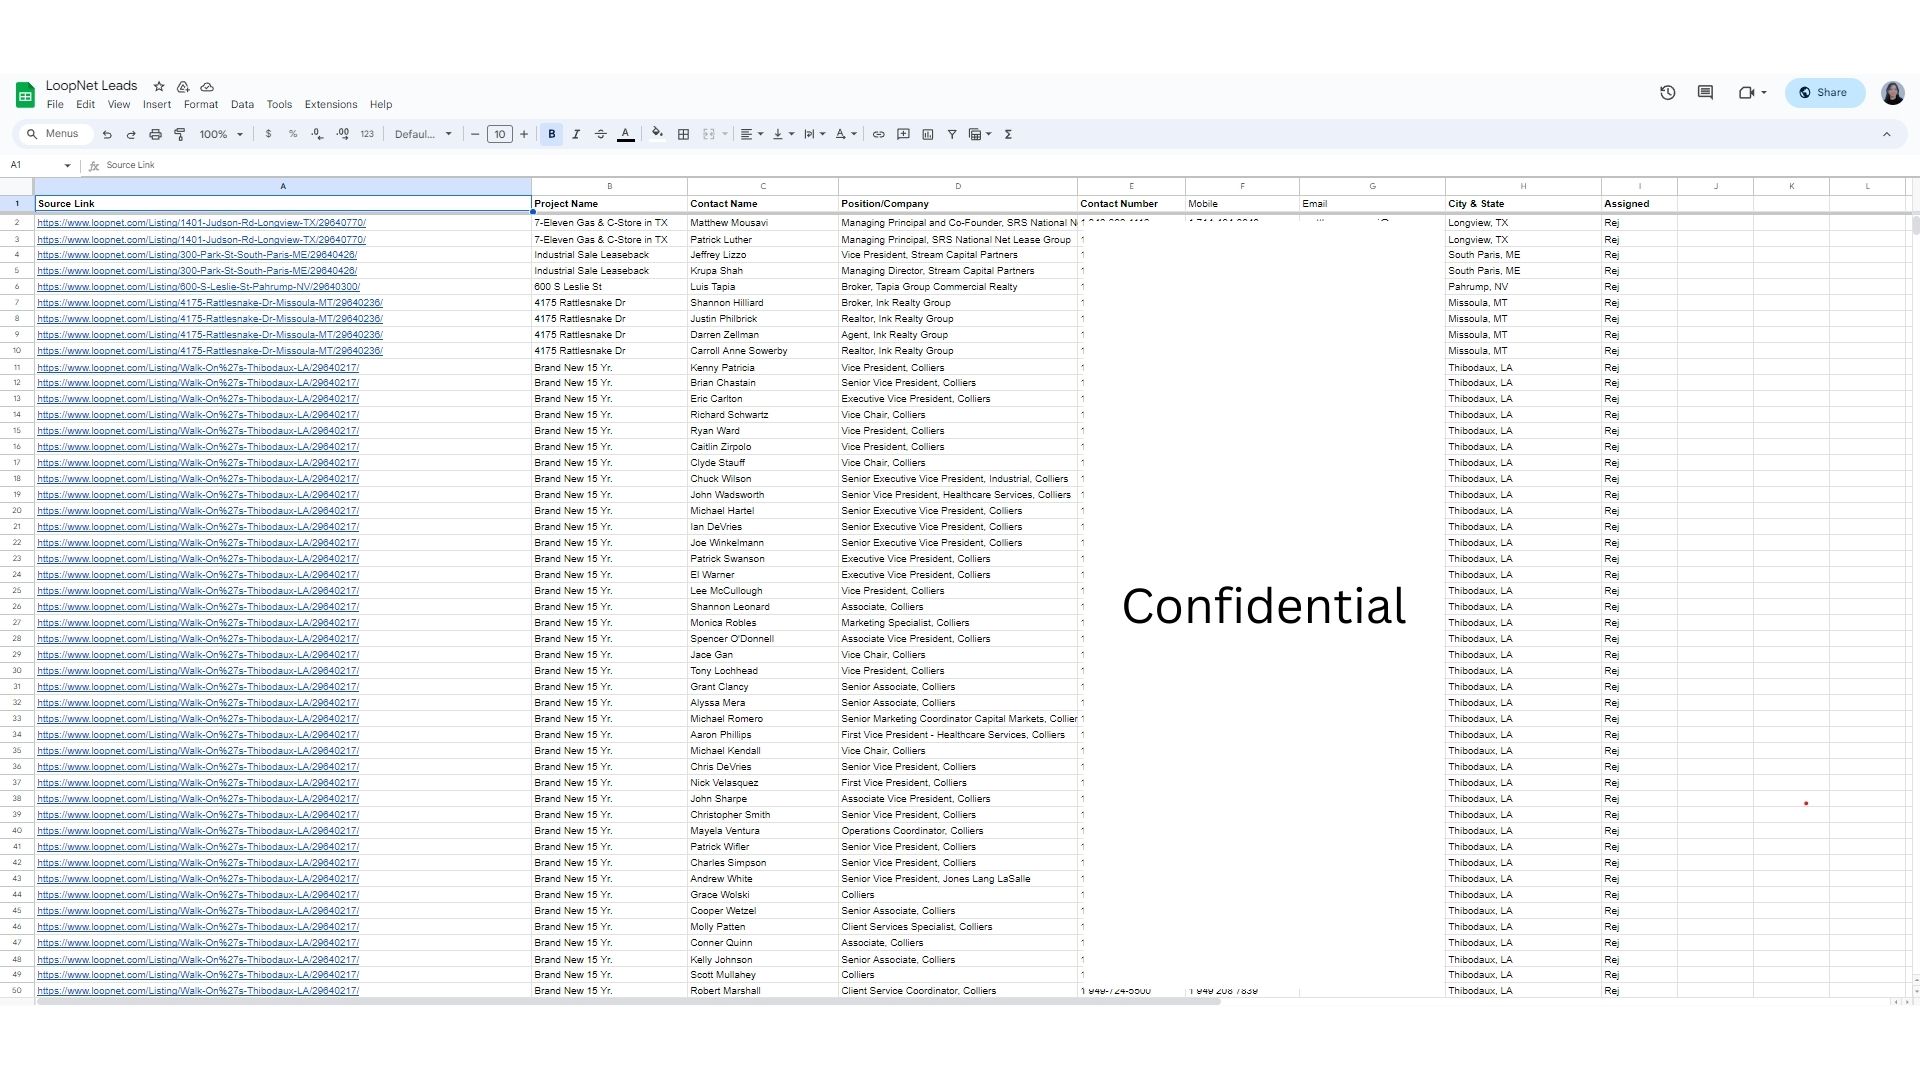This screenshot has height=1080, width=1920.
Task: Open the video meeting camera button
Action: (x=1752, y=92)
